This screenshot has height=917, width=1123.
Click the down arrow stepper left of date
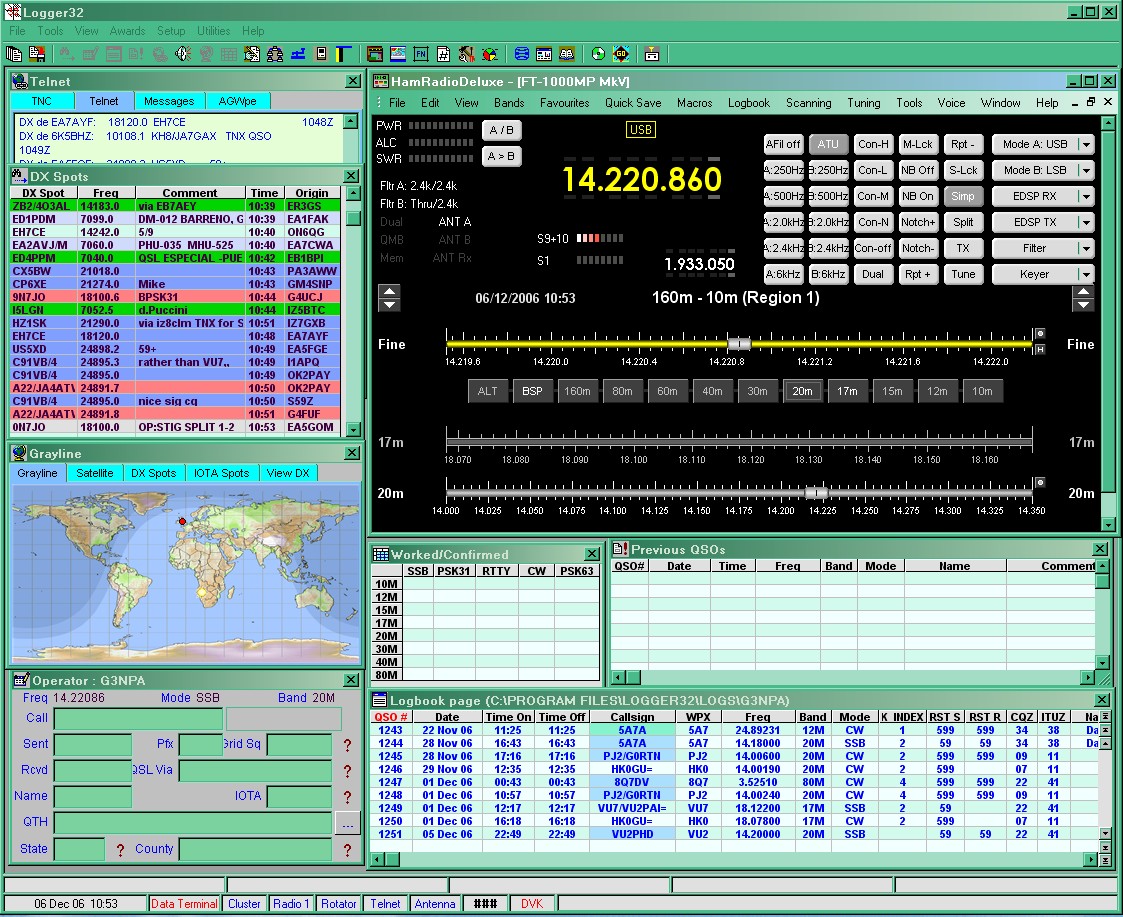(x=389, y=304)
